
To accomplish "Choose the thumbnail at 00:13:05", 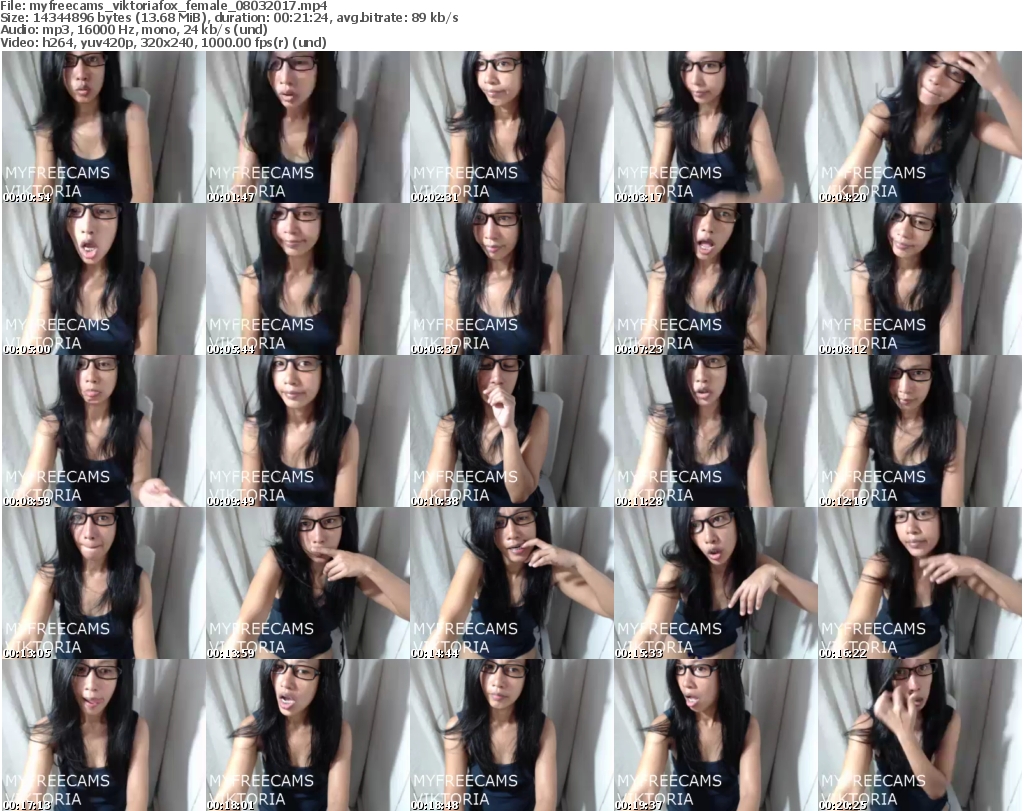I will click(103, 583).
